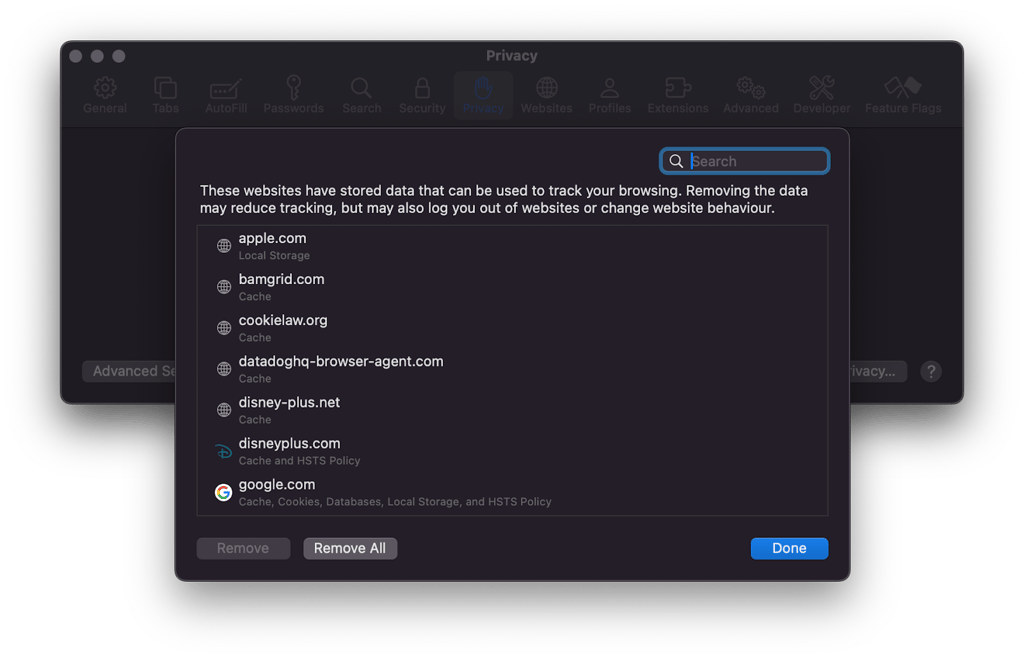
Task: Select the google.com entry
Action: tap(512, 492)
